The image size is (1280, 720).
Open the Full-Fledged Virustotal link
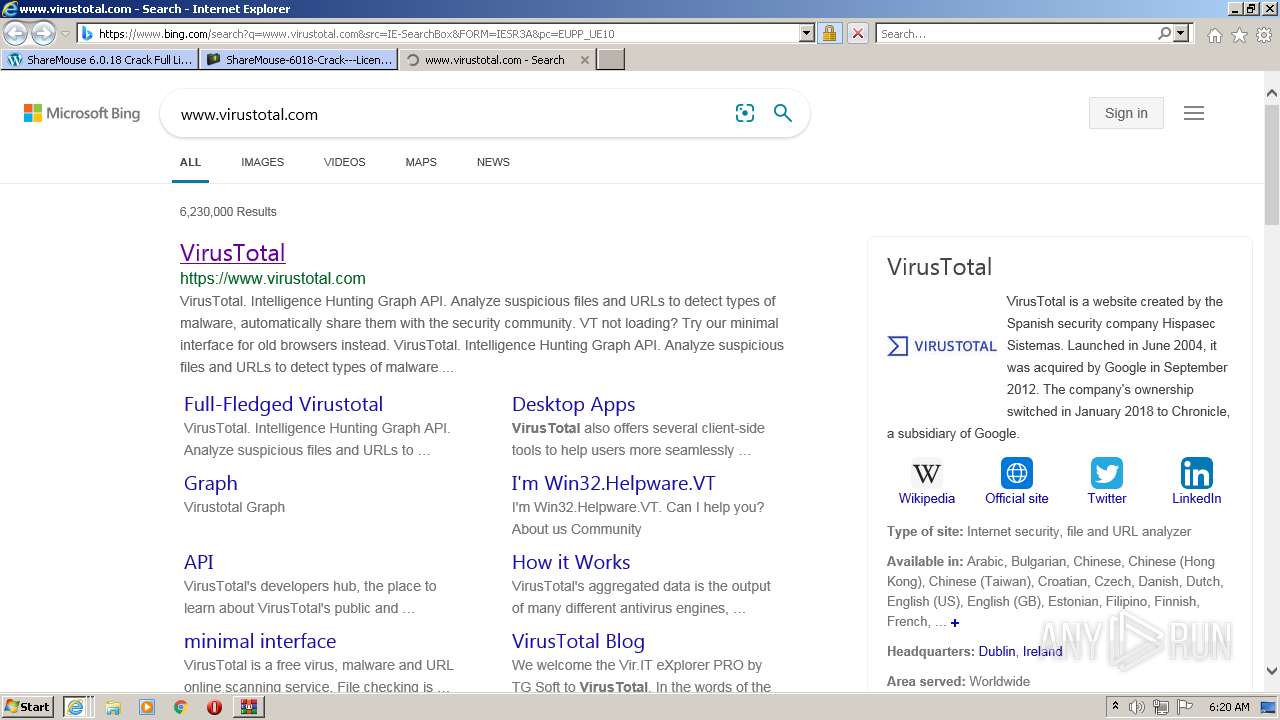click(283, 404)
